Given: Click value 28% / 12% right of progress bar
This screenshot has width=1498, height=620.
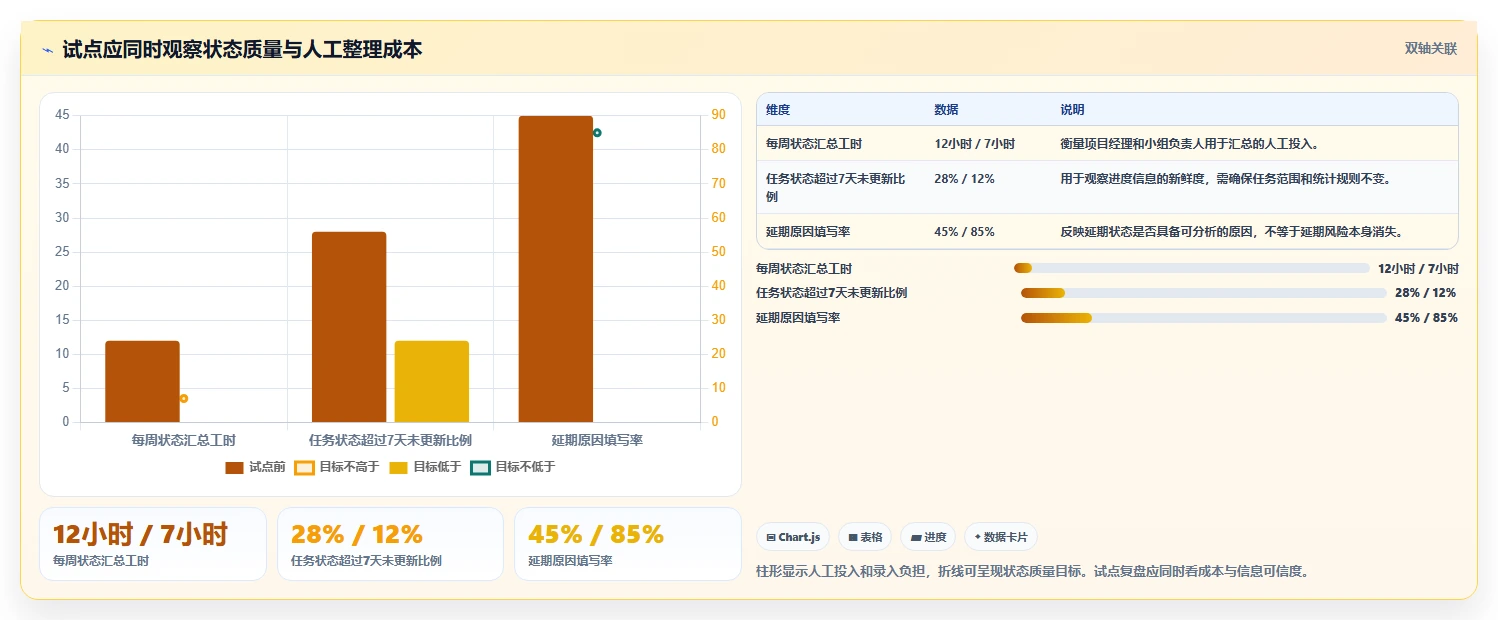Looking at the screenshot, I should pos(1425,293).
